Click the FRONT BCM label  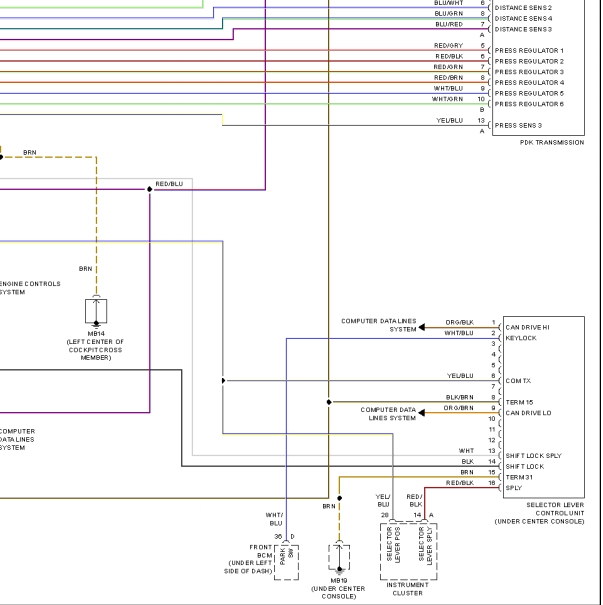tap(261, 551)
